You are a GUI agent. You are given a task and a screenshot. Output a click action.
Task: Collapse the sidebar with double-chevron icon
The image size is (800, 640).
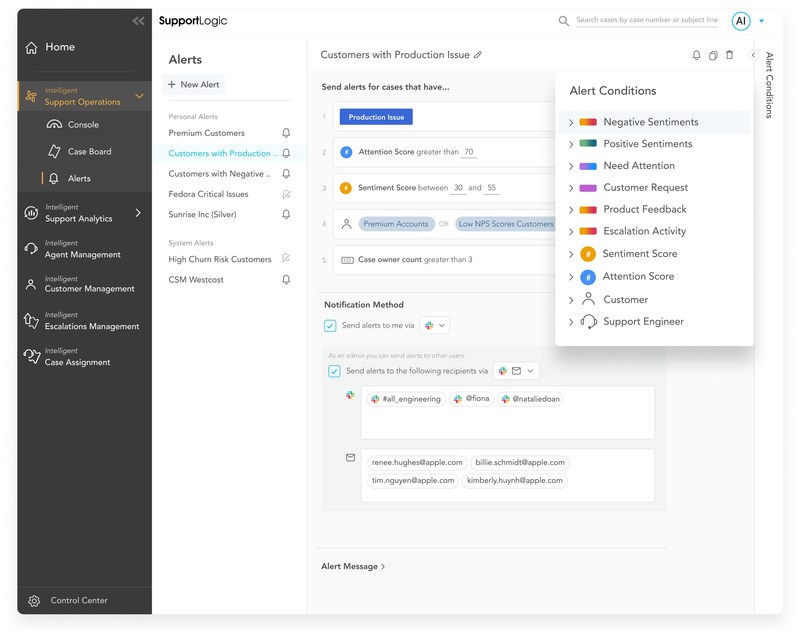click(x=138, y=21)
